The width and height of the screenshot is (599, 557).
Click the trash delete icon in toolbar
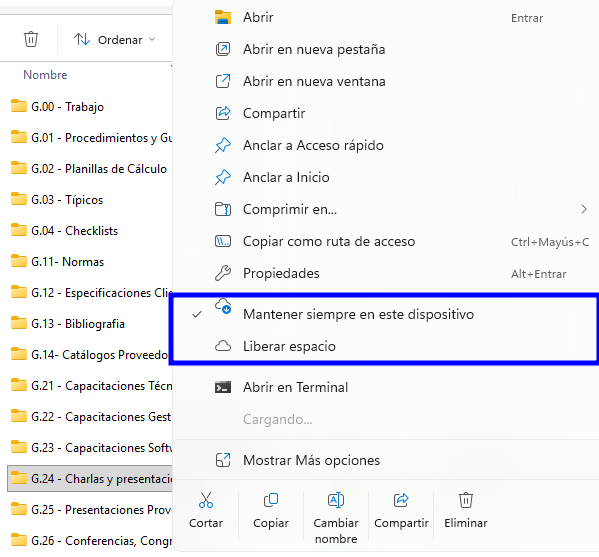[31, 39]
